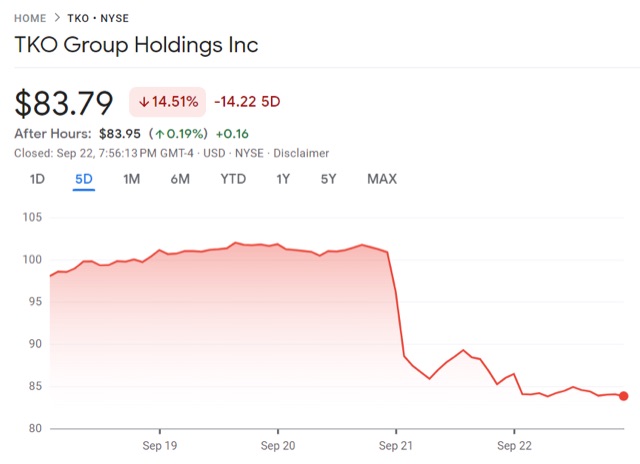This screenshot has height=464, width=640.
Task: Show the MAX time range
Action: (382, 179)
